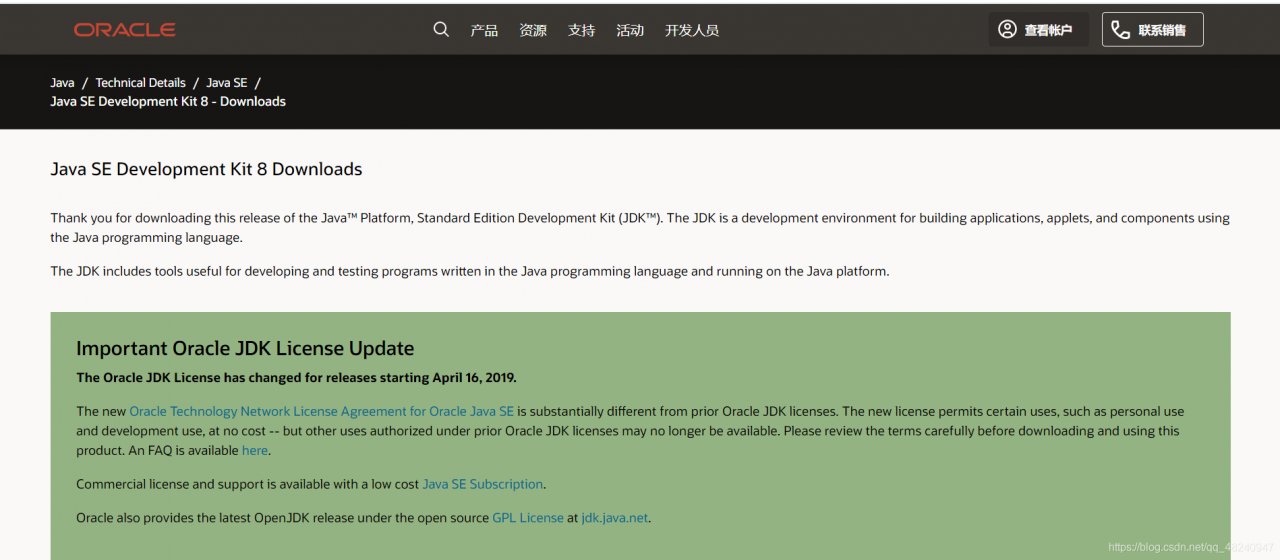
Task: Open the 开发人员 menu
Action: click(x=692, y=30)
